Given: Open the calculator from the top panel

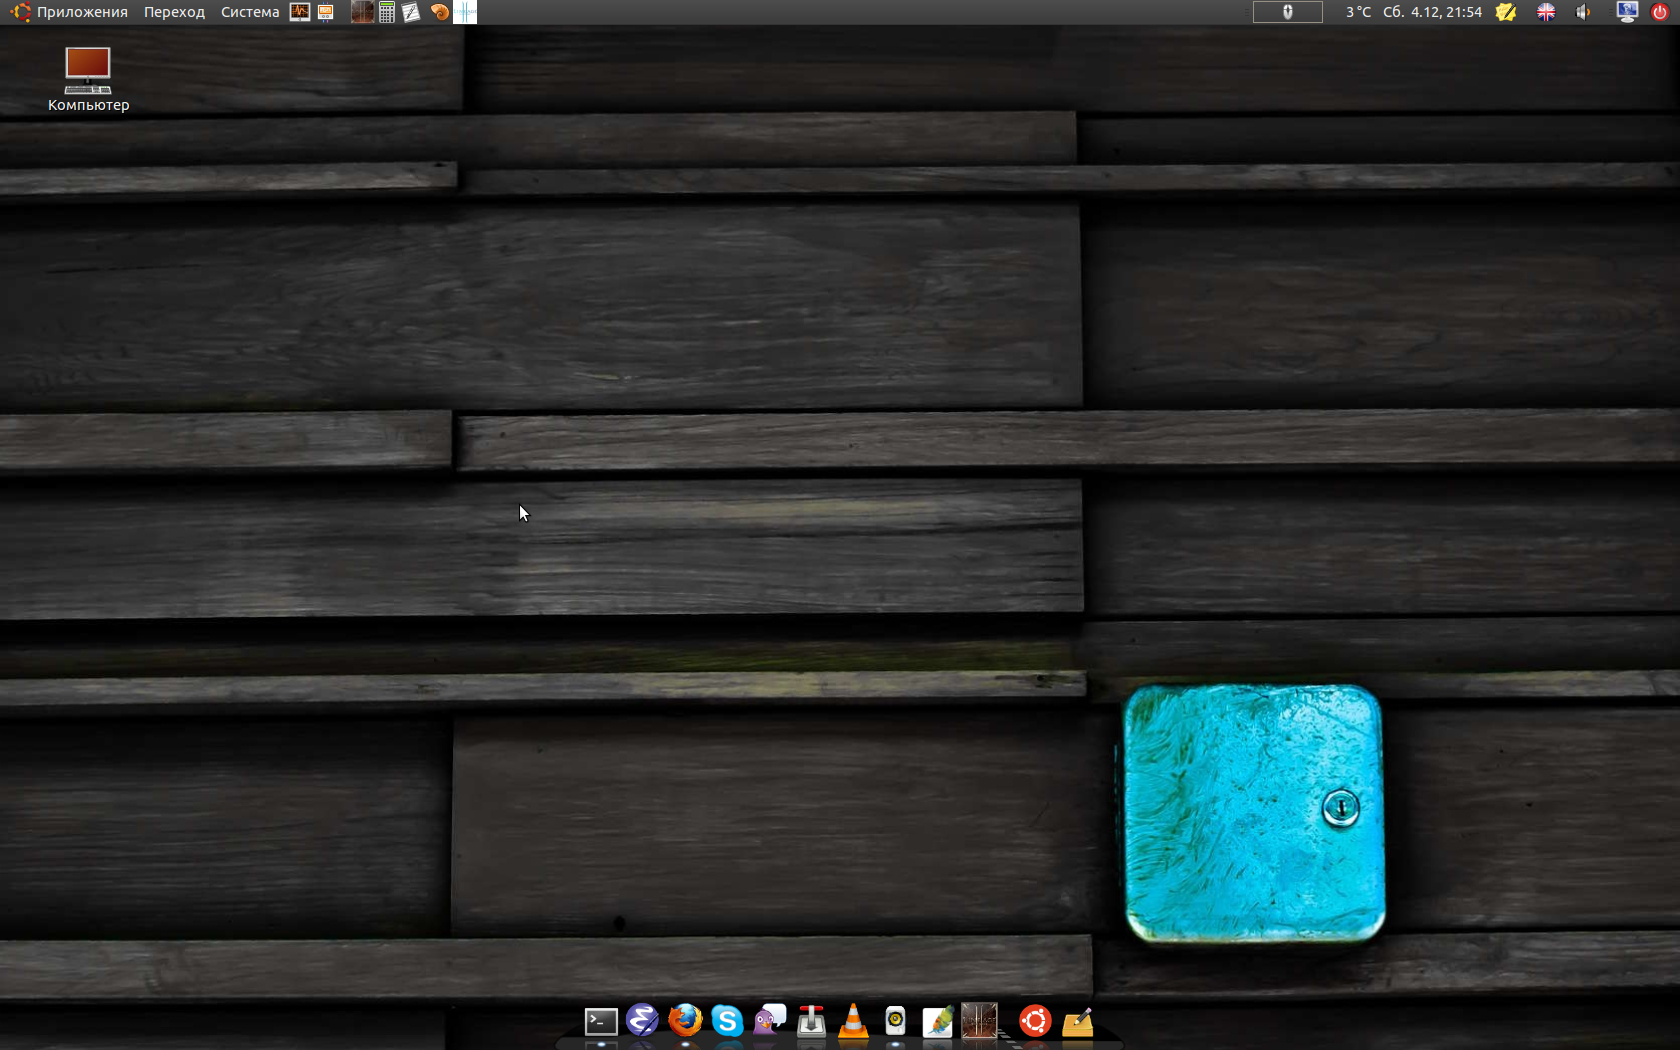Looking at the screenshot, I should click(387, 12).
